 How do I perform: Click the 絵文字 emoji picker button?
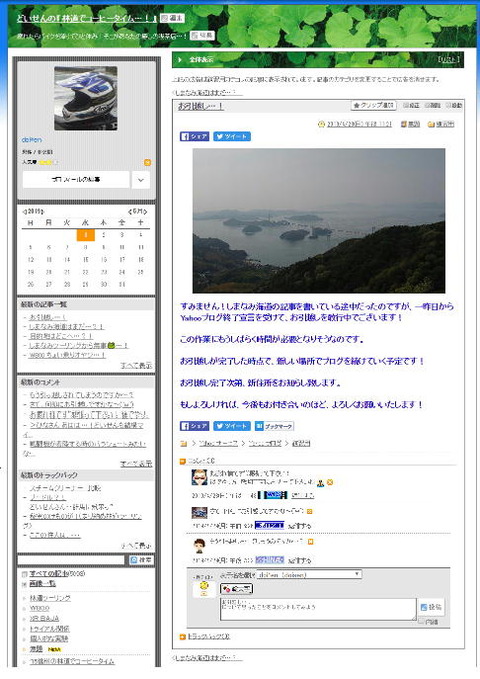coord(236,589)
